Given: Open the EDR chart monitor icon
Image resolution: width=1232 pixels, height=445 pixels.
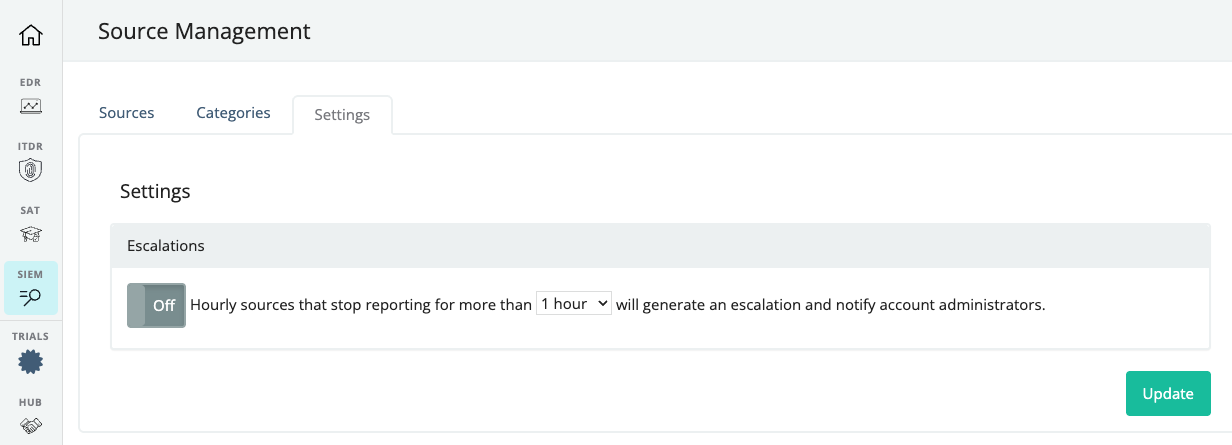Looking at the screenshot, I should tap(31, 105).
